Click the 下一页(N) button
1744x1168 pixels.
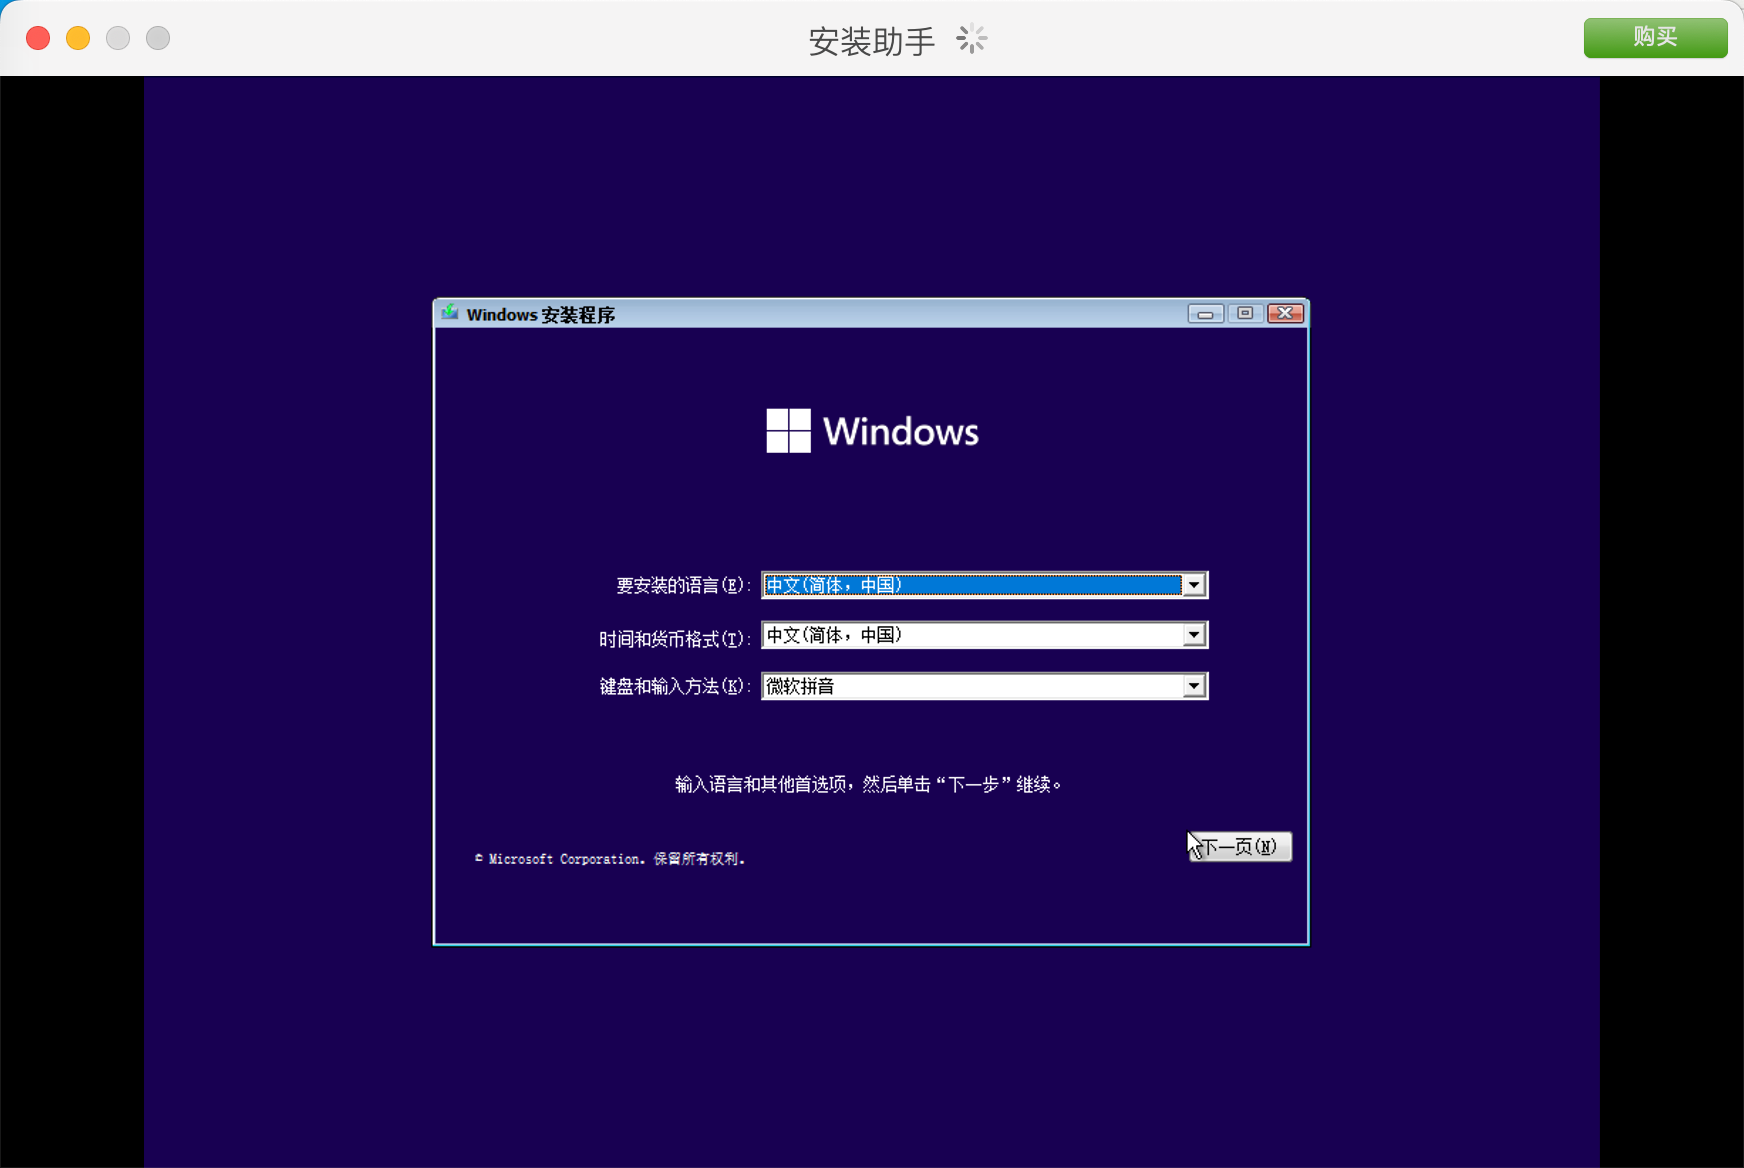(x=1240, y=847)
